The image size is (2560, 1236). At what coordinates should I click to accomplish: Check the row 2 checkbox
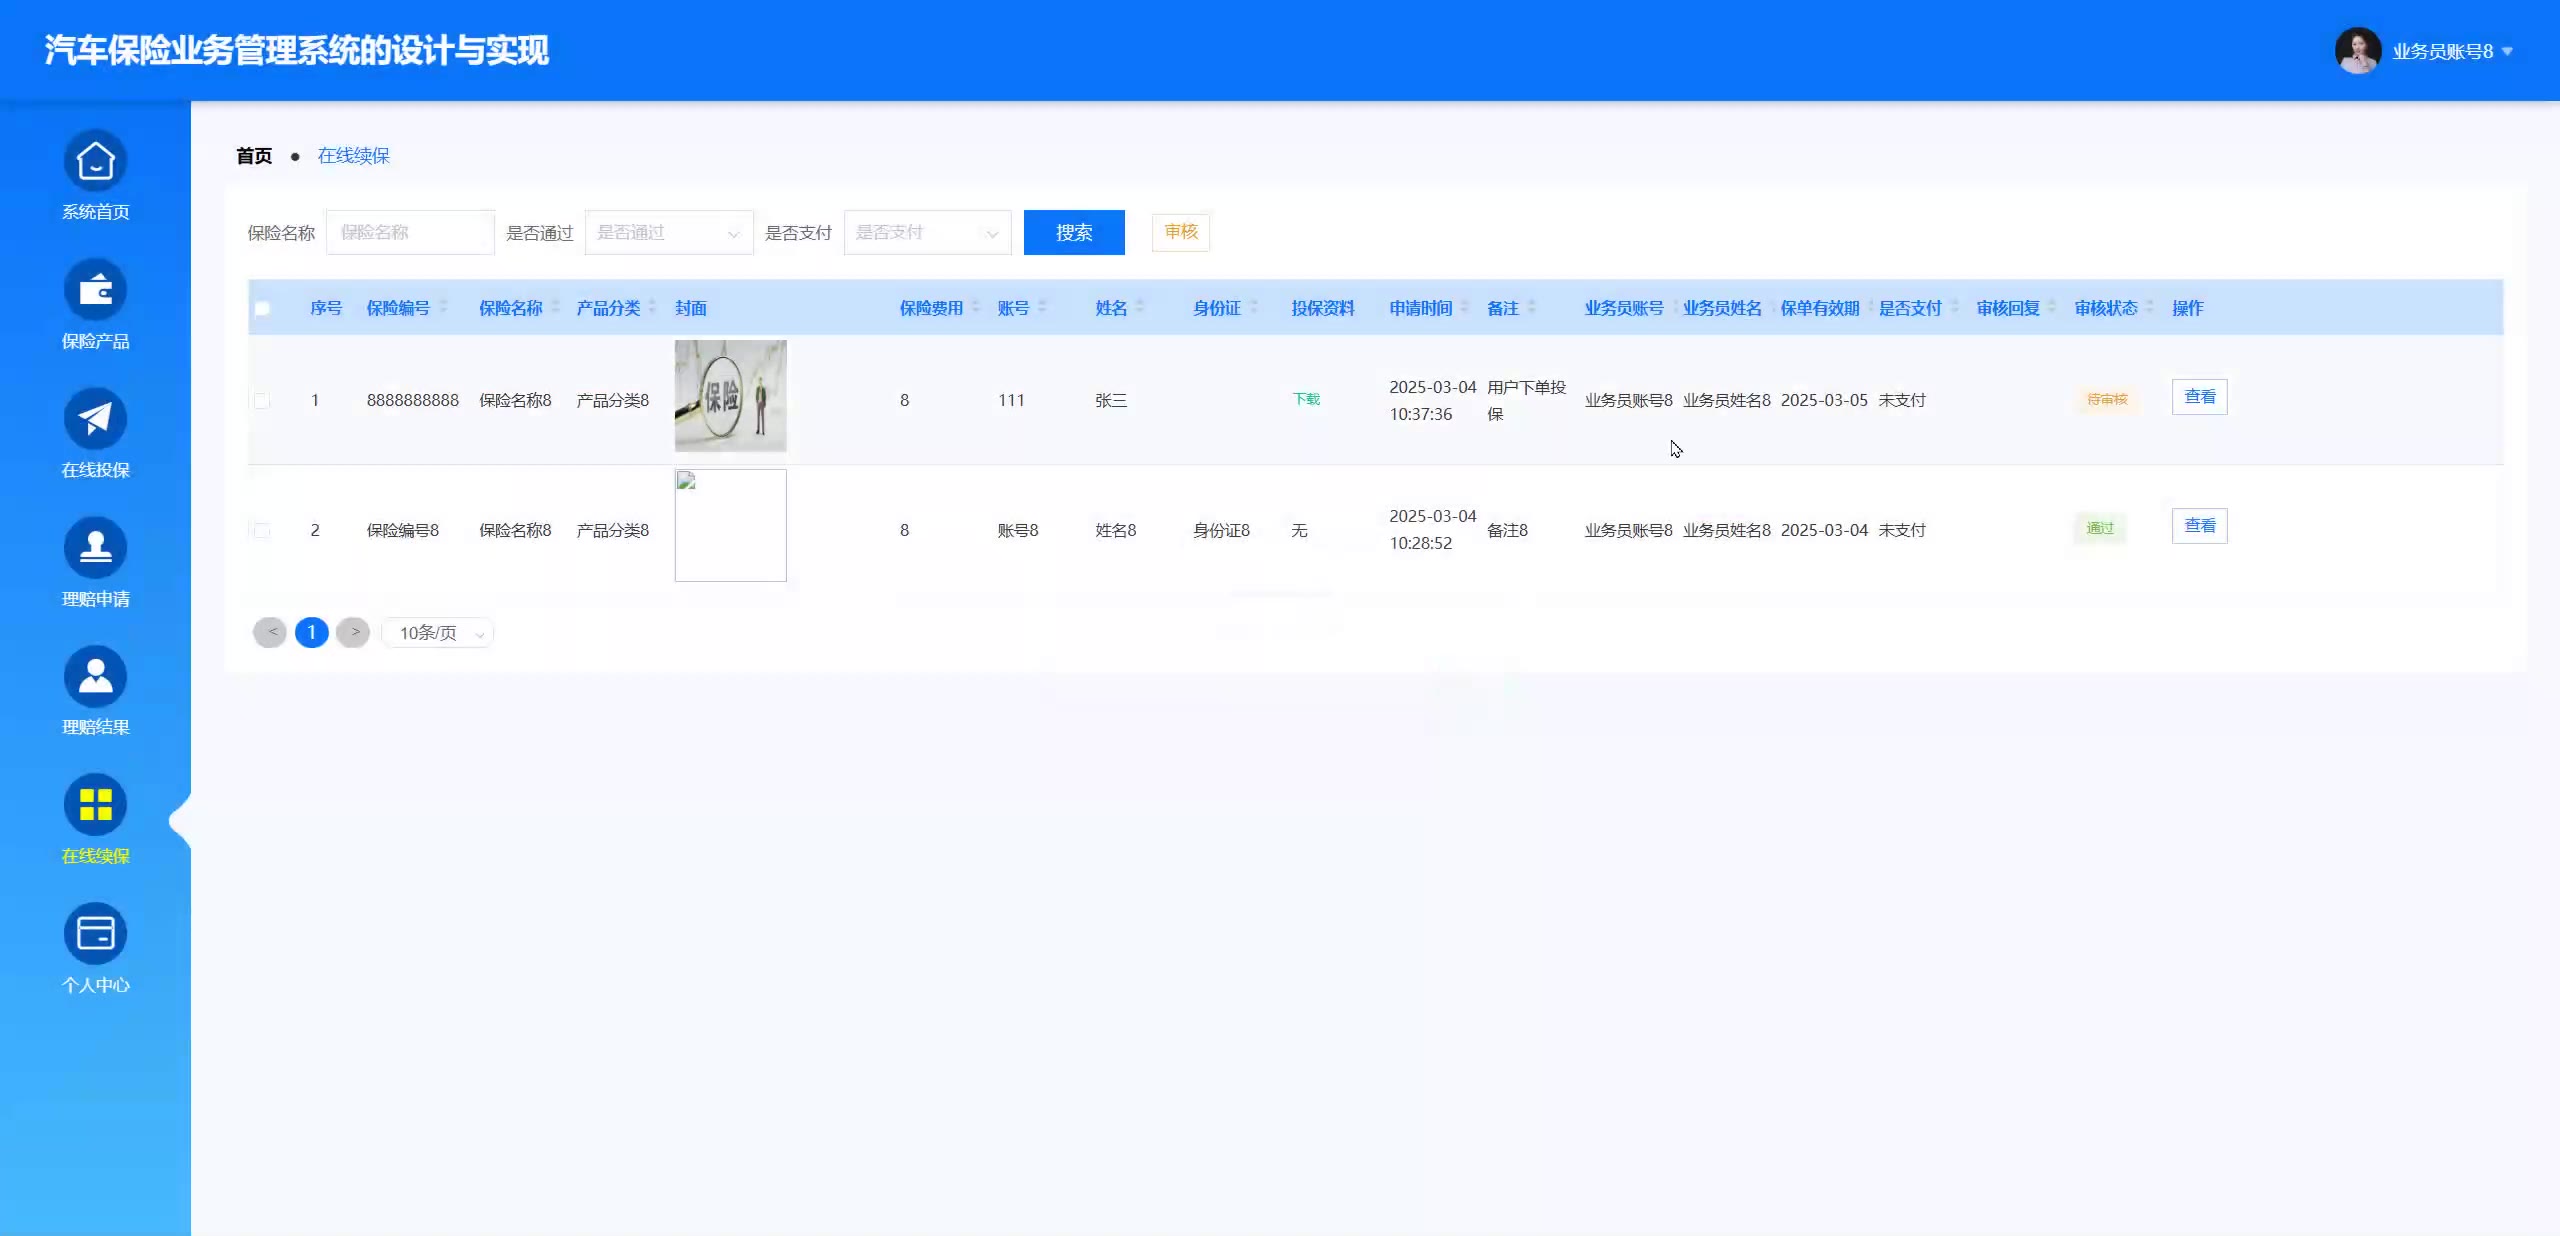[x=262, y=530]
